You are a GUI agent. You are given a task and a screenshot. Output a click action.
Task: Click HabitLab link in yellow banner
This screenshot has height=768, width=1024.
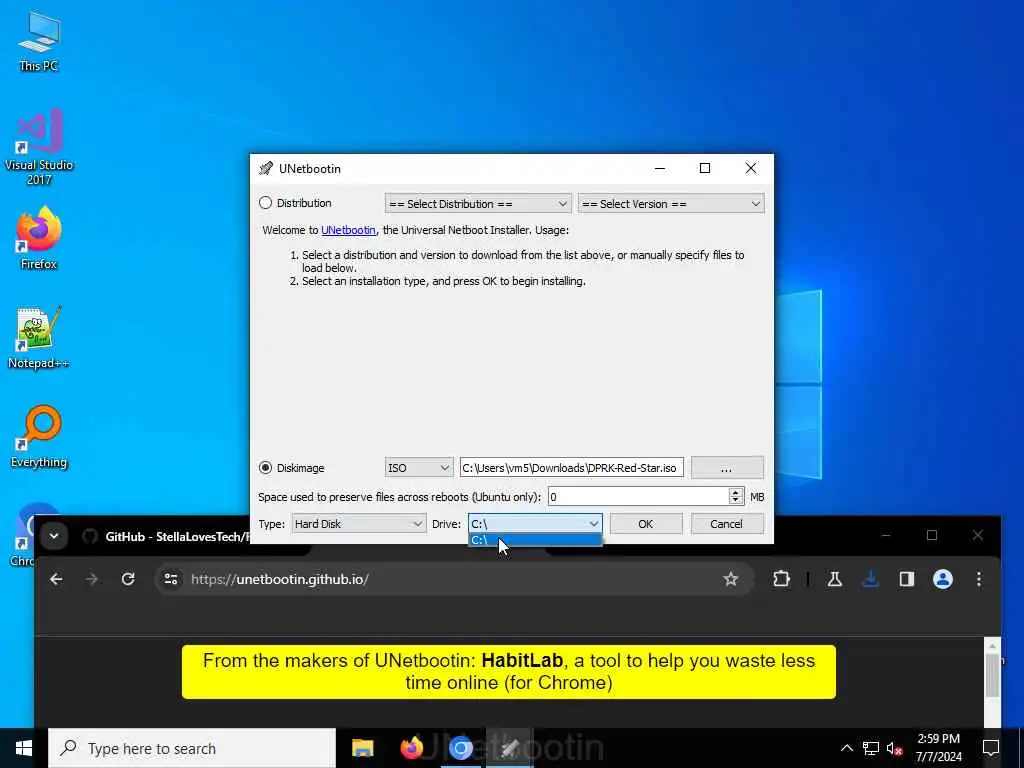[522, 660]
